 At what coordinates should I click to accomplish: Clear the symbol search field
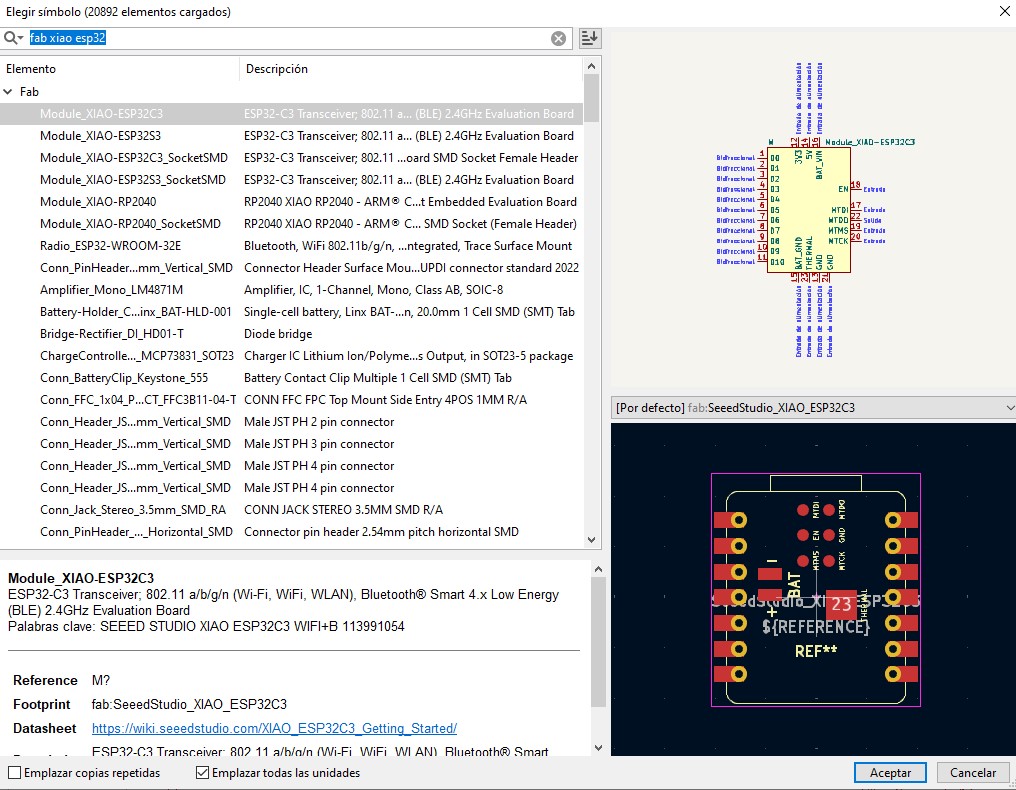pos(558,38)
